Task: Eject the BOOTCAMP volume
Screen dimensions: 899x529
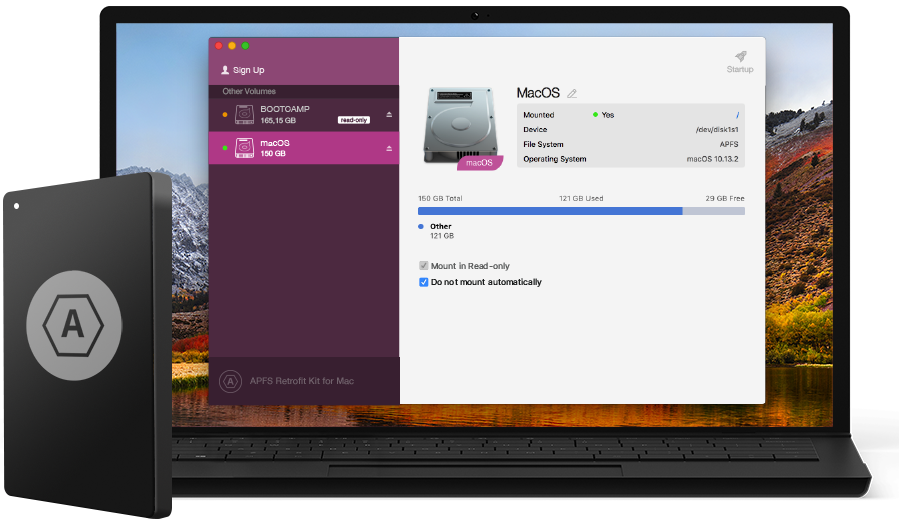Action: pyautogui.click(x=389, y=115)
